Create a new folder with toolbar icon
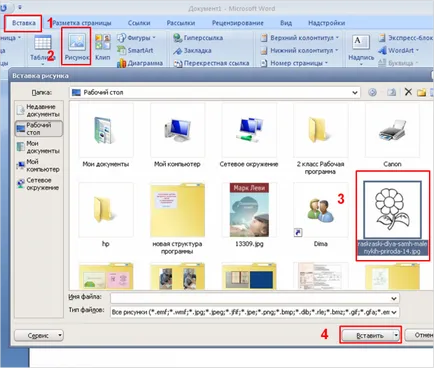 (422, 92)
